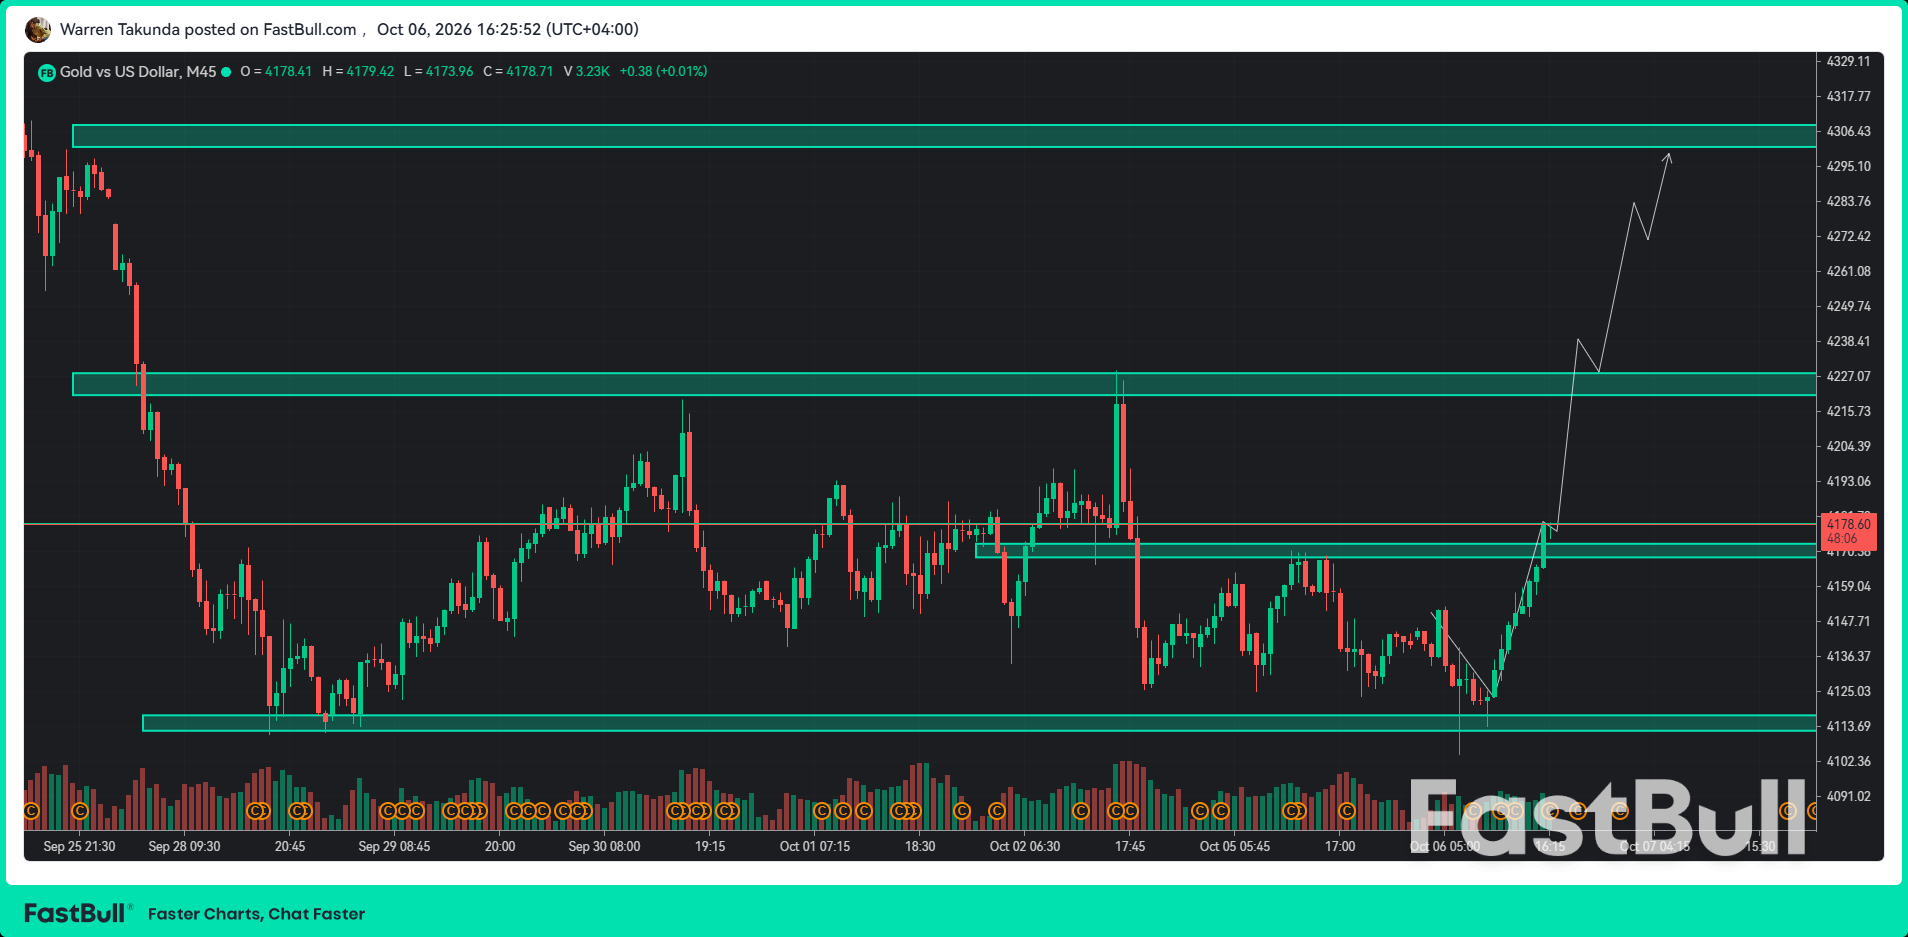
Task: Click time axis label '18:30'
Action: 920,847
